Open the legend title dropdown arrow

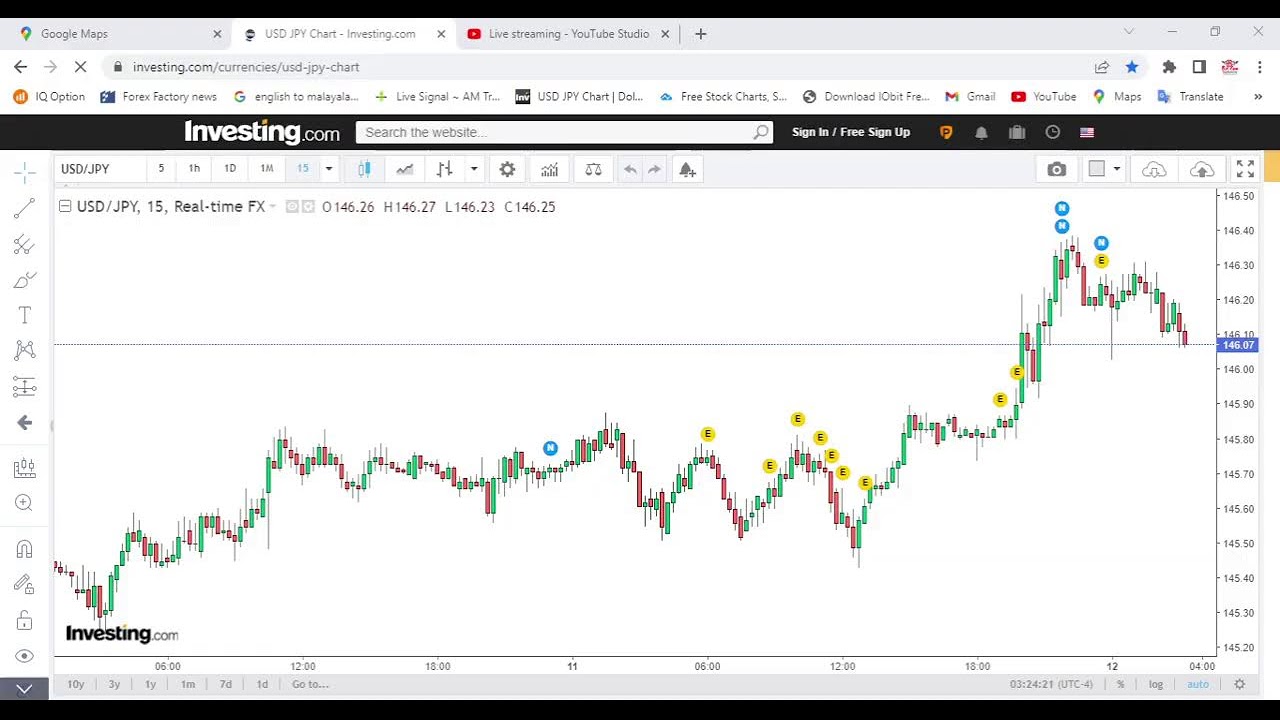click(272, 207)
